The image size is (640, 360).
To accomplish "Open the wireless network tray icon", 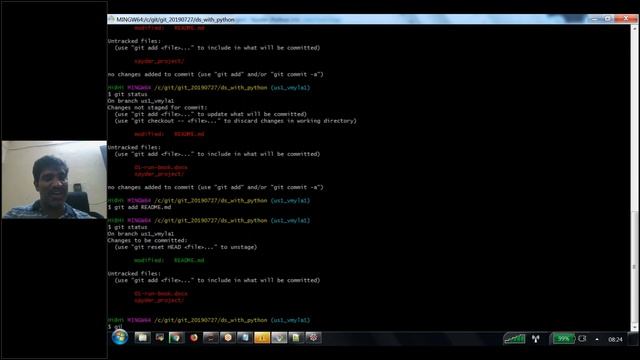I will coord(536,338).
